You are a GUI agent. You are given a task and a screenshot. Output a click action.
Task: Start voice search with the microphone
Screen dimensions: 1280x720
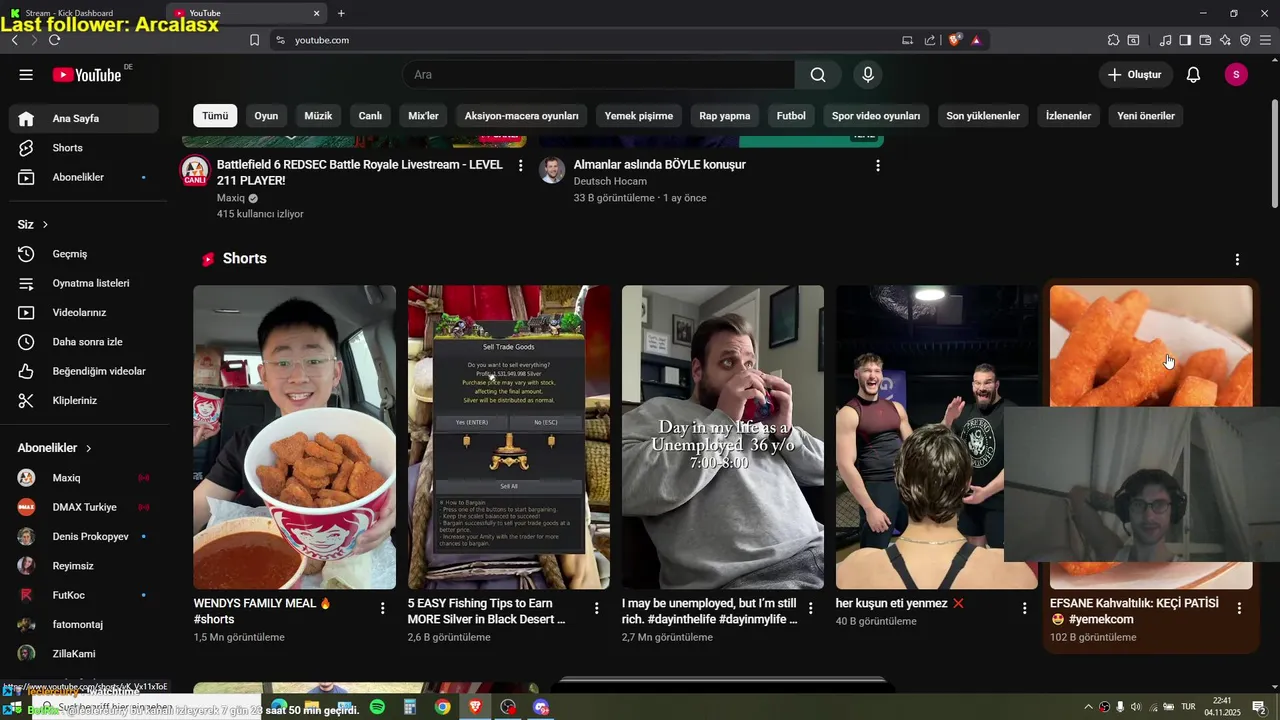[x=868, y=75]
